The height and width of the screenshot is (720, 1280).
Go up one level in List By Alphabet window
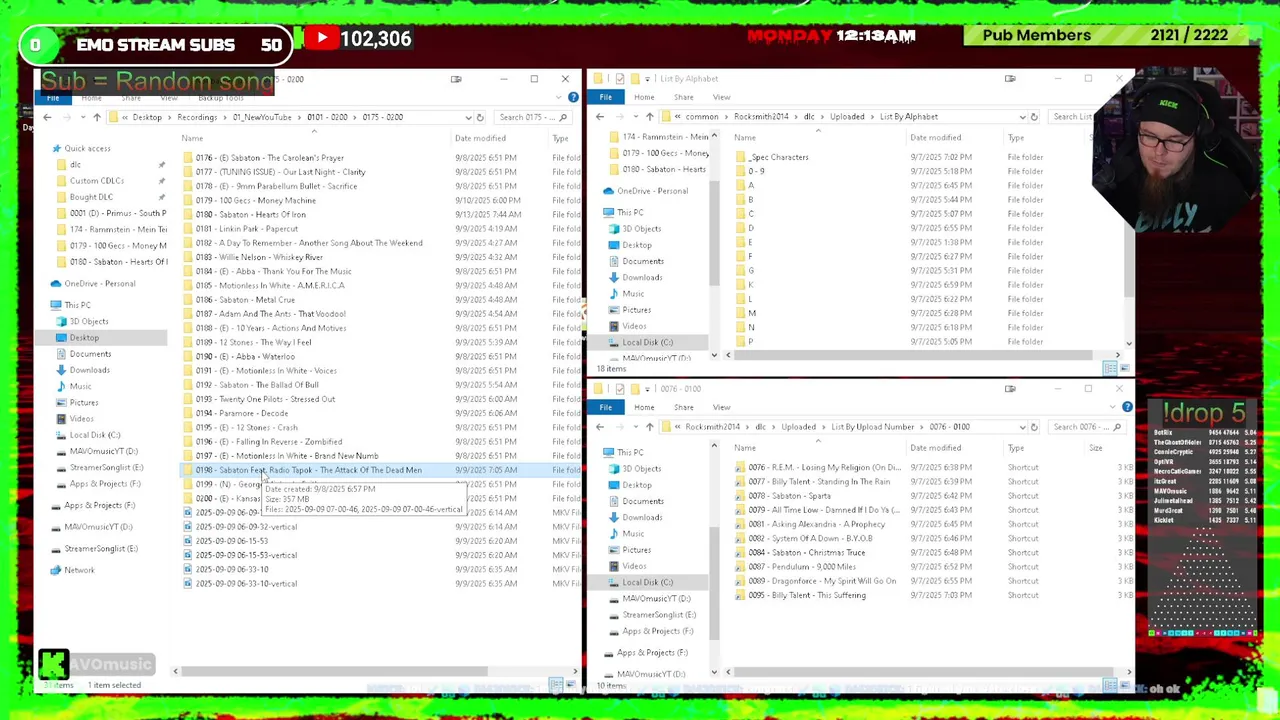point(649,117)
